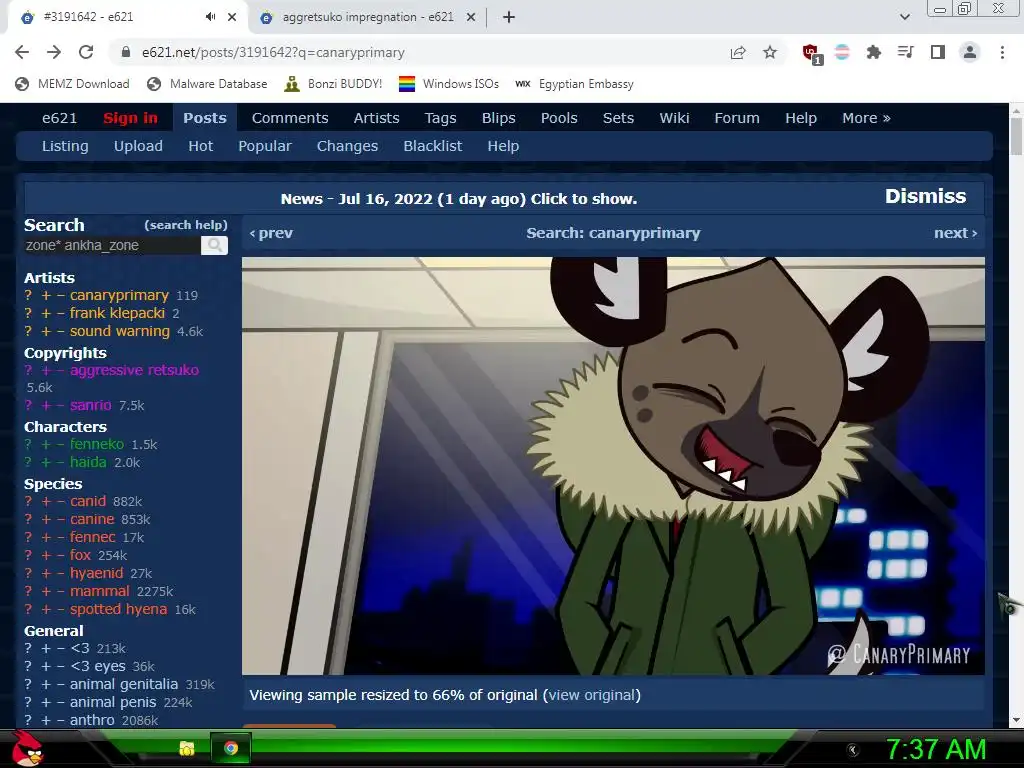Share this page using the share icon
The image size is (1024, 768).
[x=738, y=52]
